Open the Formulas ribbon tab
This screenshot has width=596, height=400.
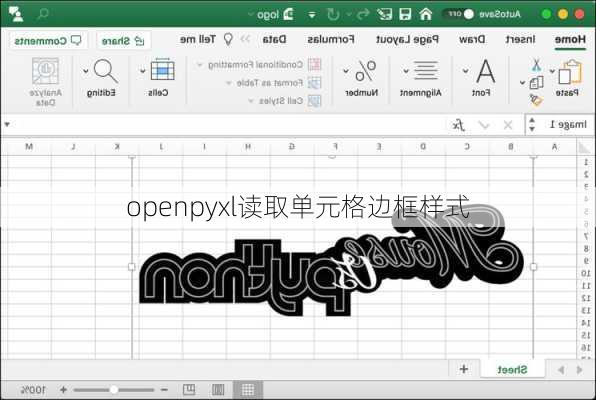[x=331, y=39]
